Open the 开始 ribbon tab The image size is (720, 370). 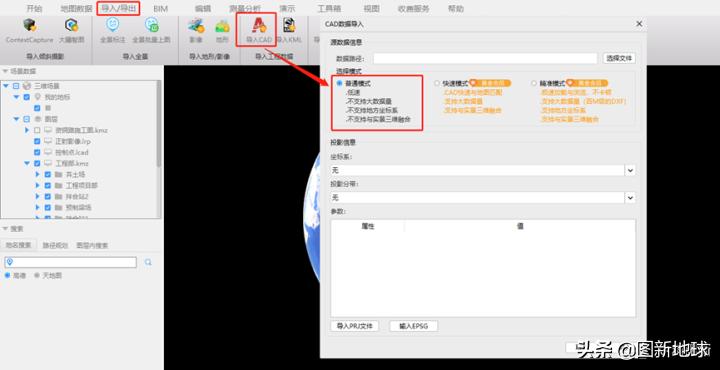34,8
